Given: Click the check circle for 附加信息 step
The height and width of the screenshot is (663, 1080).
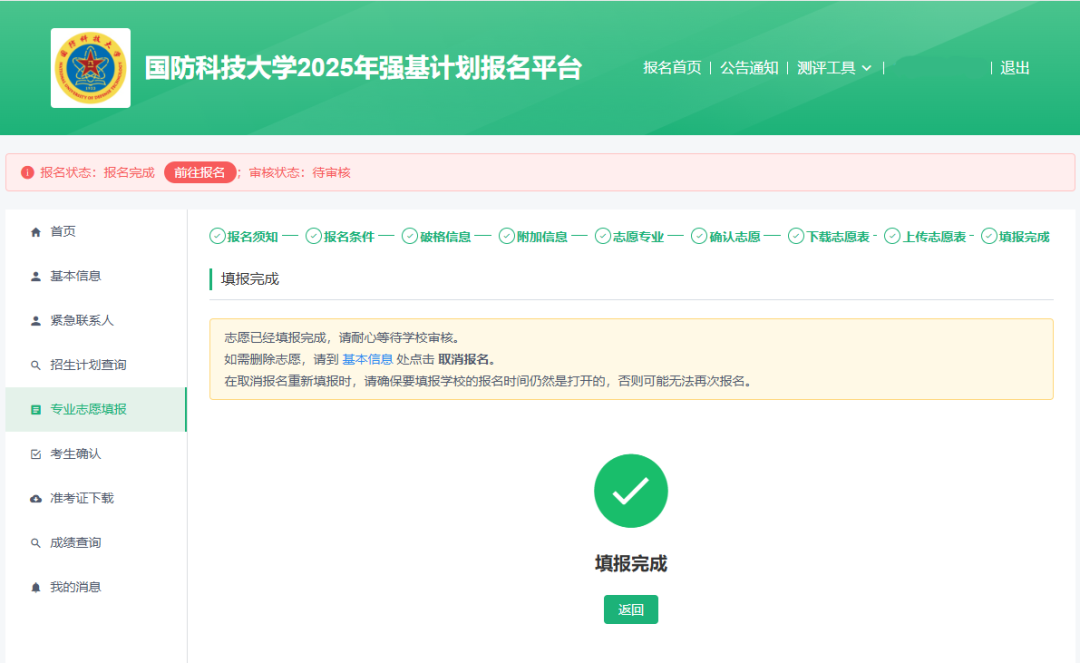Looking at the screenshot, I should (x=507, y=237).
